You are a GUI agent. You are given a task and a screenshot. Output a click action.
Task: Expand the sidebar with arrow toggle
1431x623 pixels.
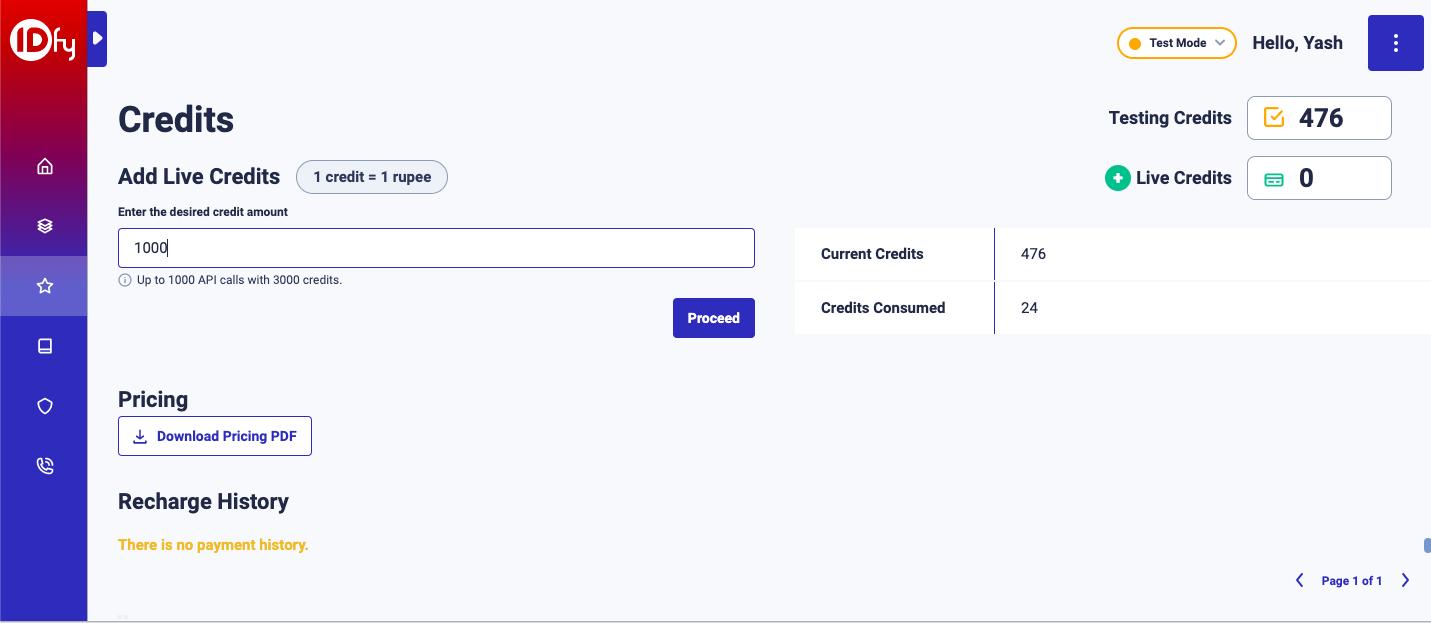[x=97, y=39]
